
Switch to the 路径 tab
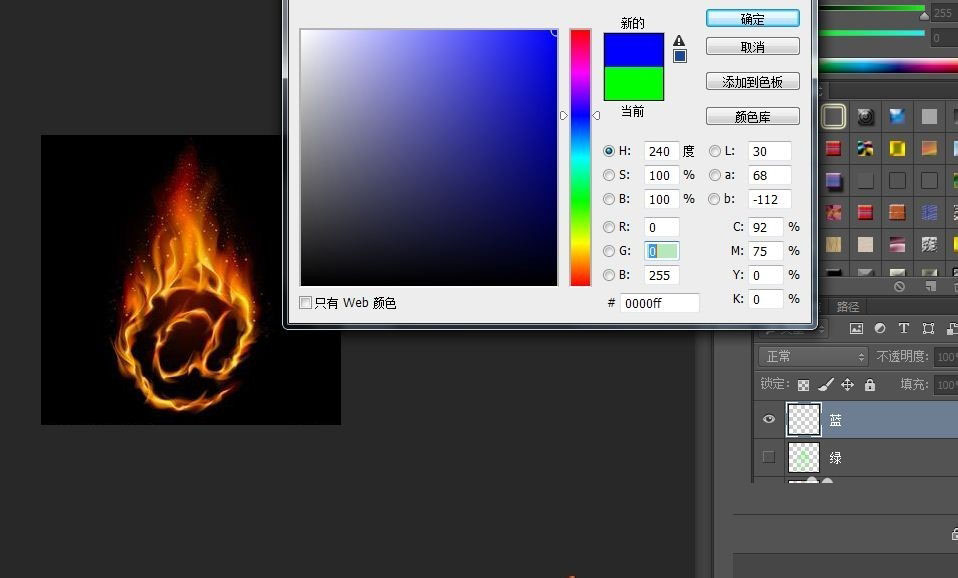[x=847, y=306]
